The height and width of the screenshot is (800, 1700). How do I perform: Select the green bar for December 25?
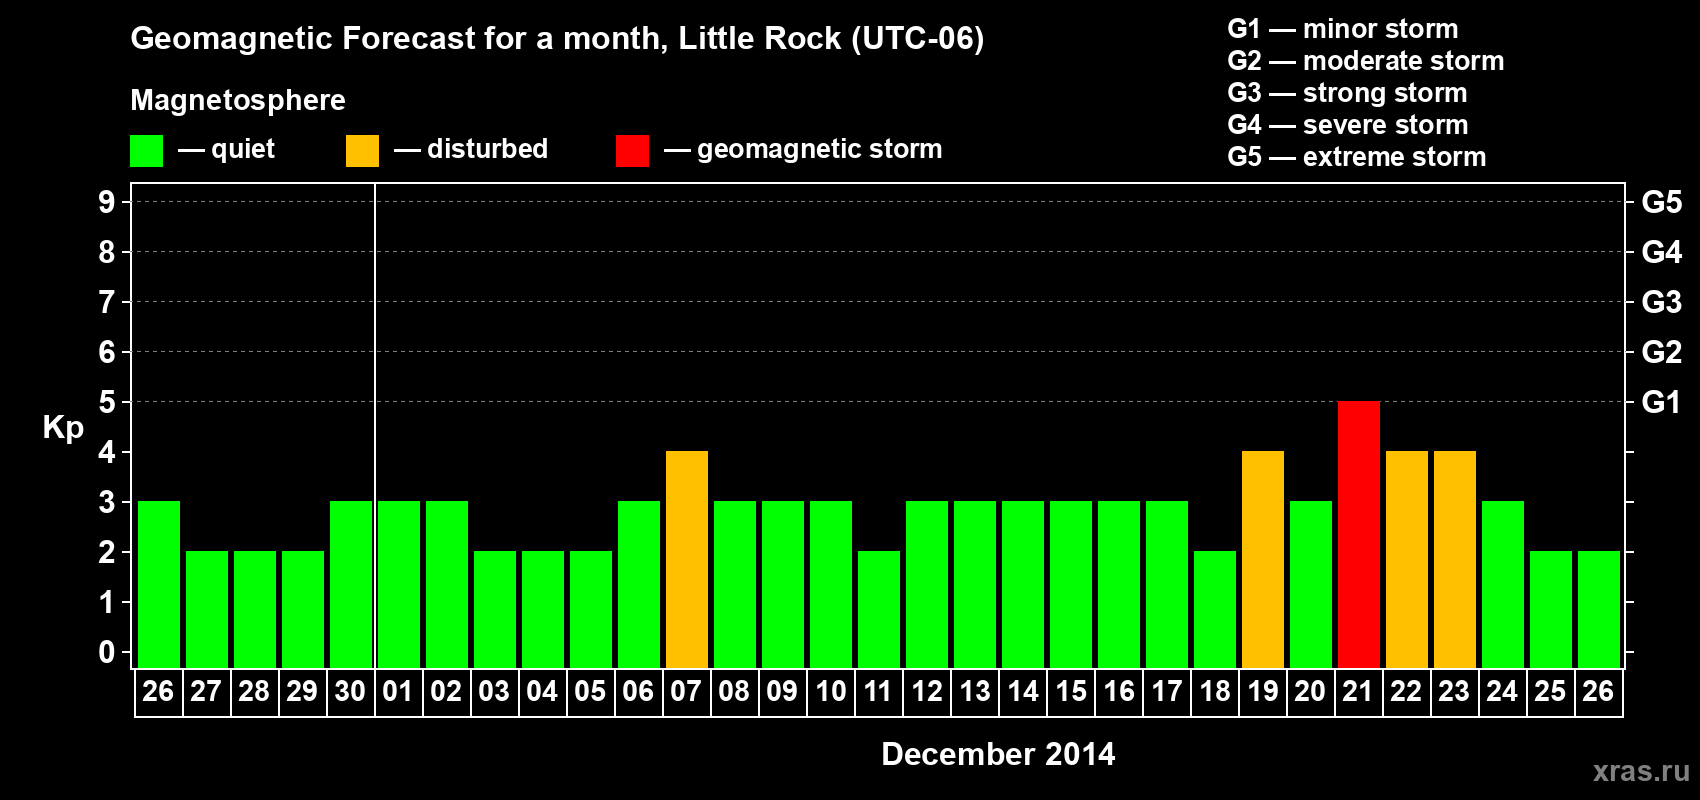coord(1551,609)
